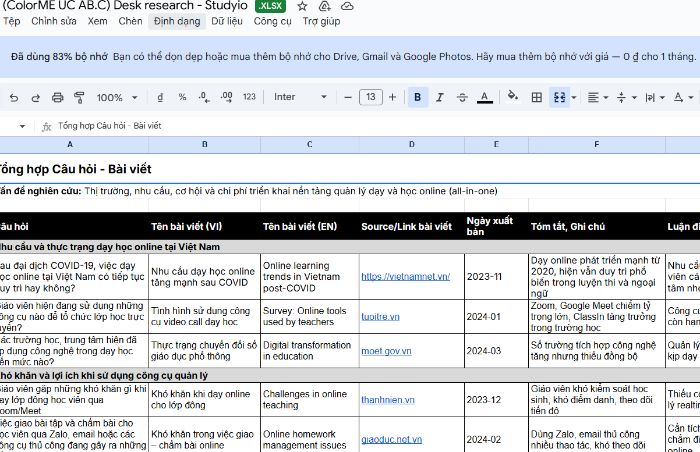This screenshot has height=452, width=700.
Task: Open text wrapping dropdown
Action: 655,97
